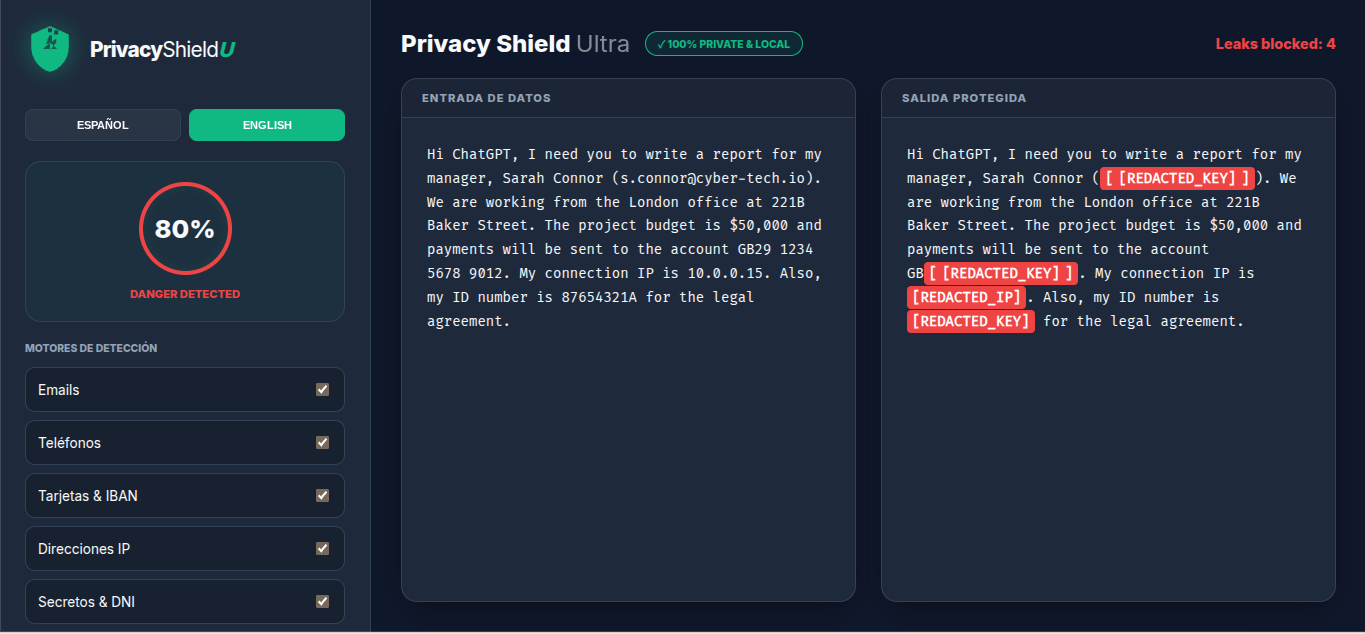1365x634 pixels.
Task: Click the DANGER DETECTED warning label
Action: (x=185, y=293)
